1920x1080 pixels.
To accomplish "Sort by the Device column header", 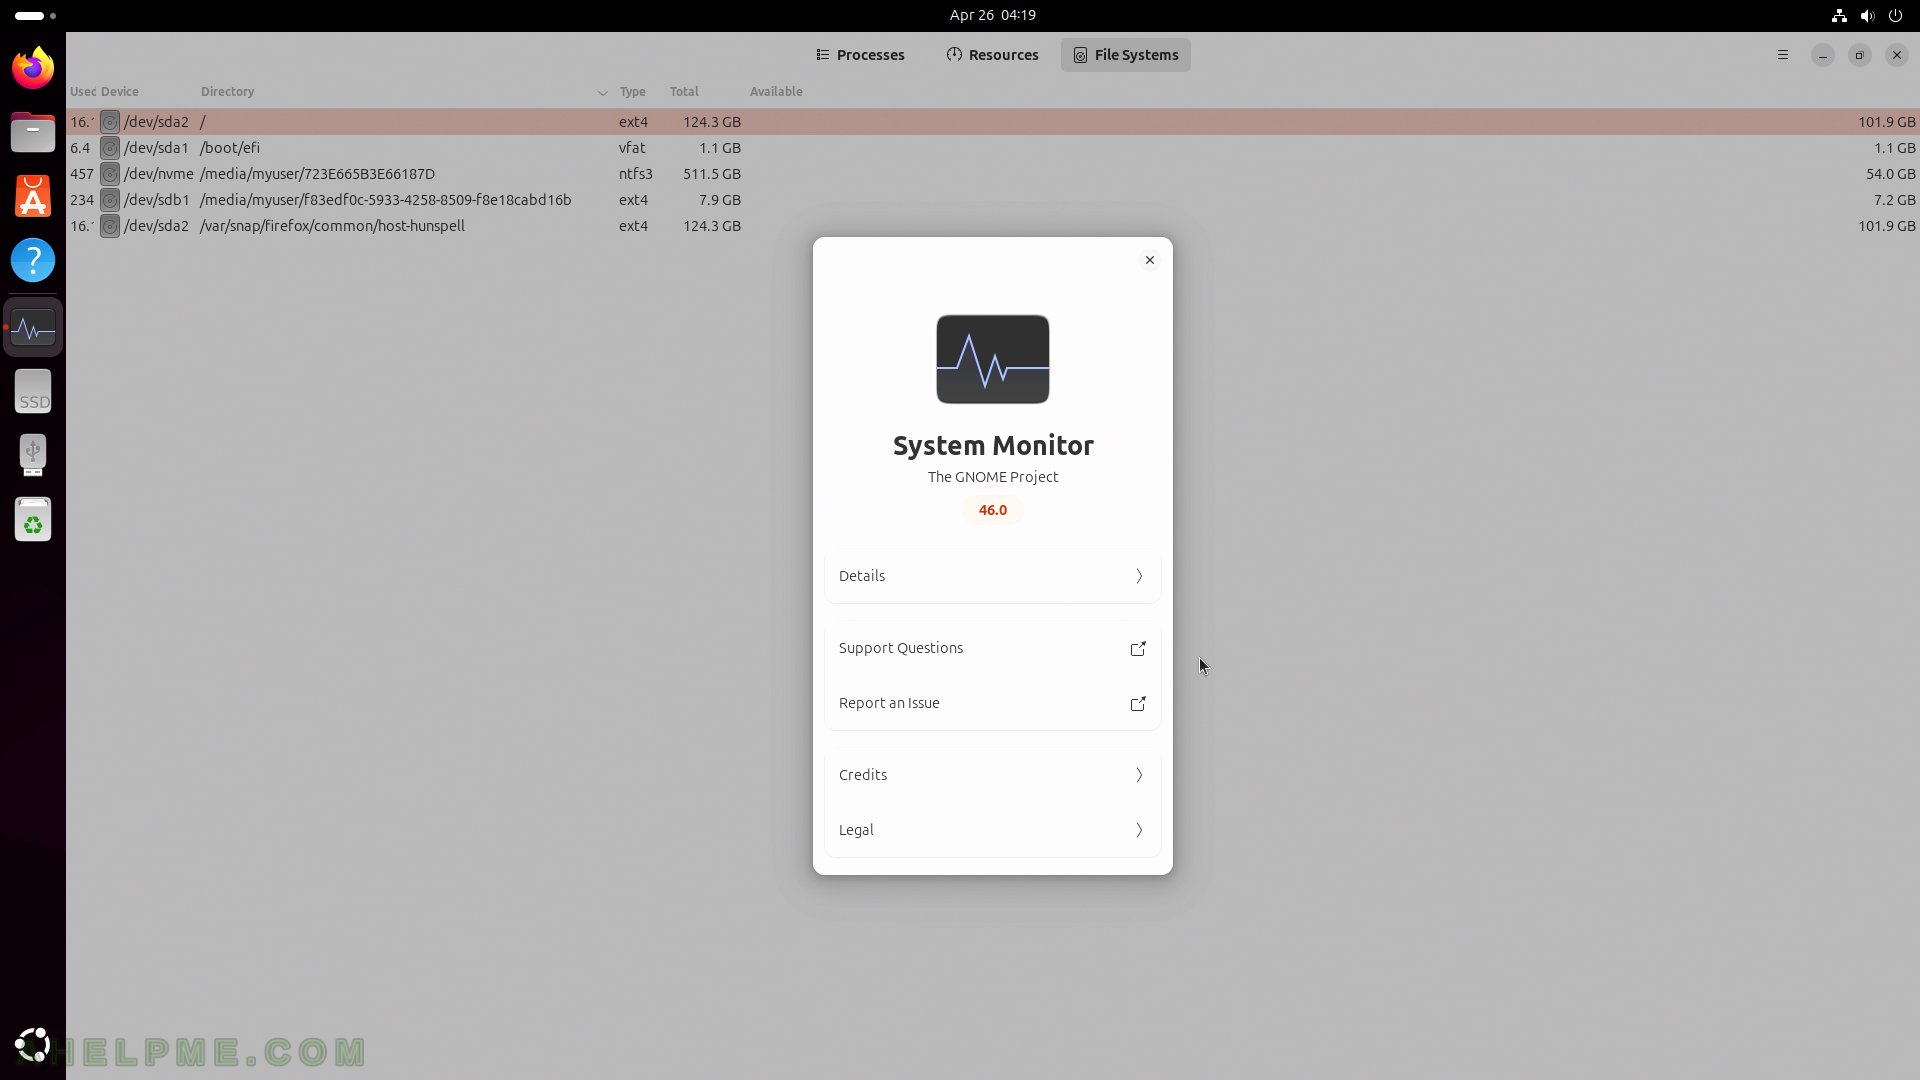I will pyautogui.click(x=120, y=92).
